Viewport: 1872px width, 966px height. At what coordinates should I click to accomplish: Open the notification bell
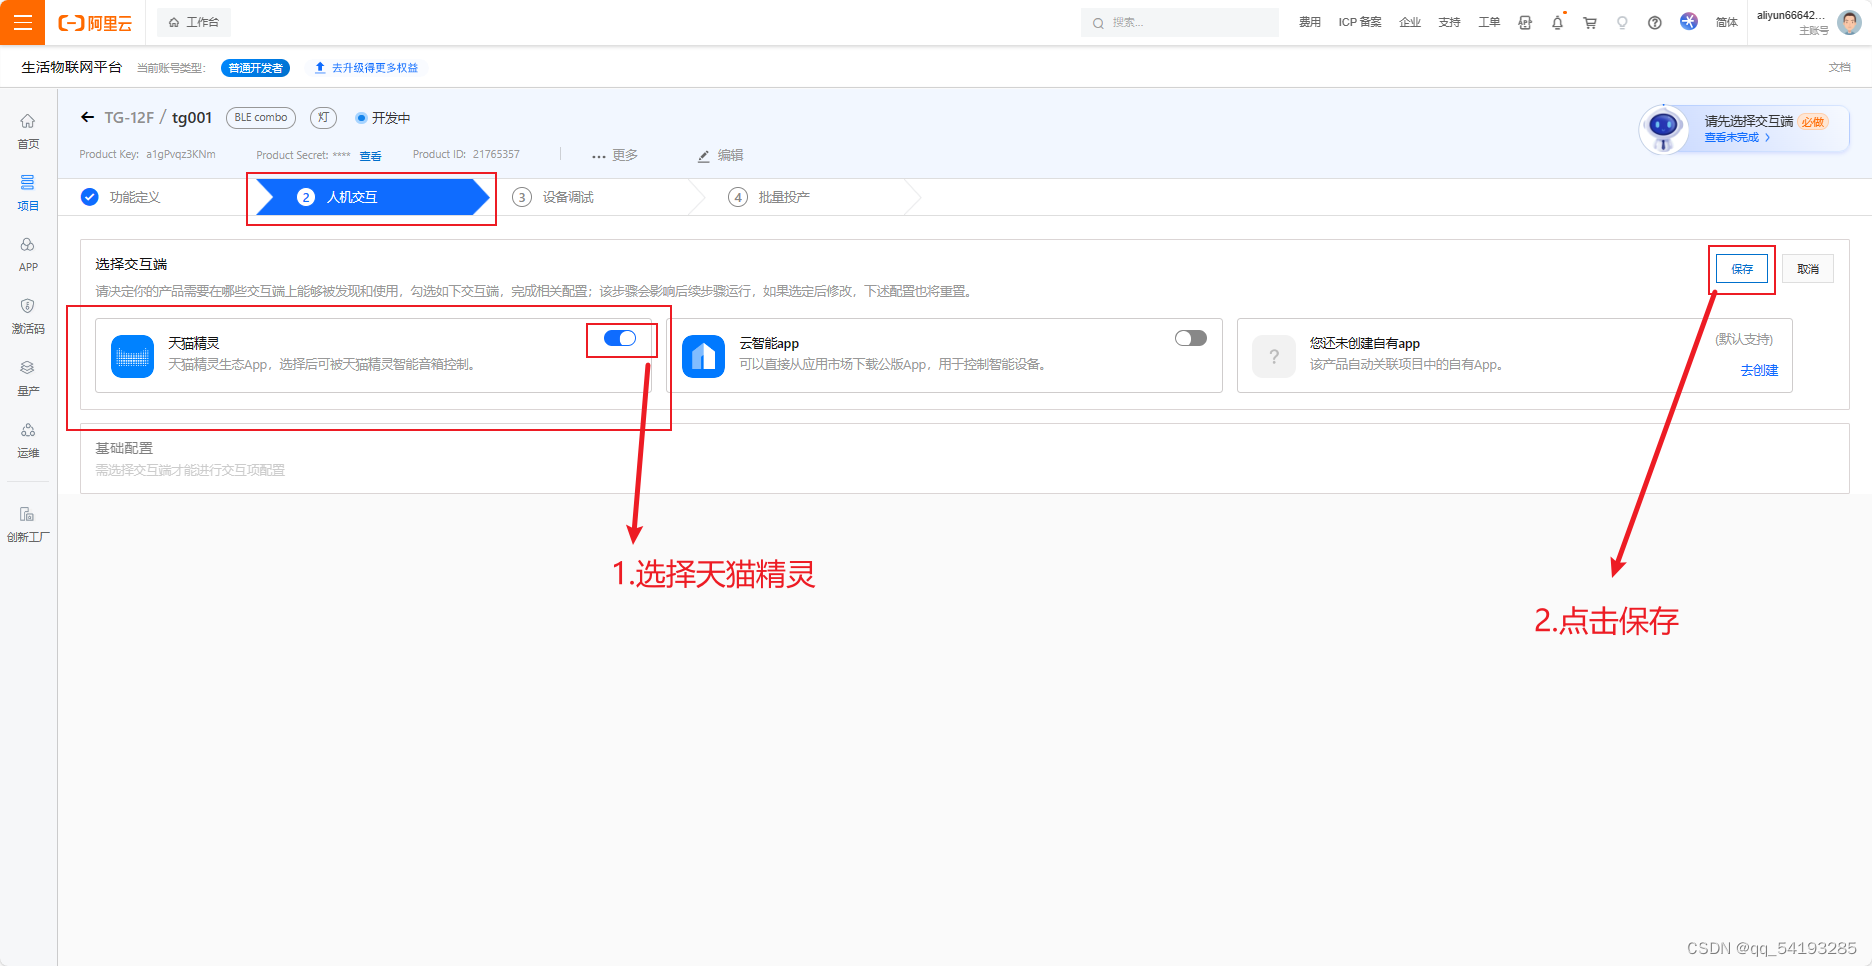tap(1557, 22)
